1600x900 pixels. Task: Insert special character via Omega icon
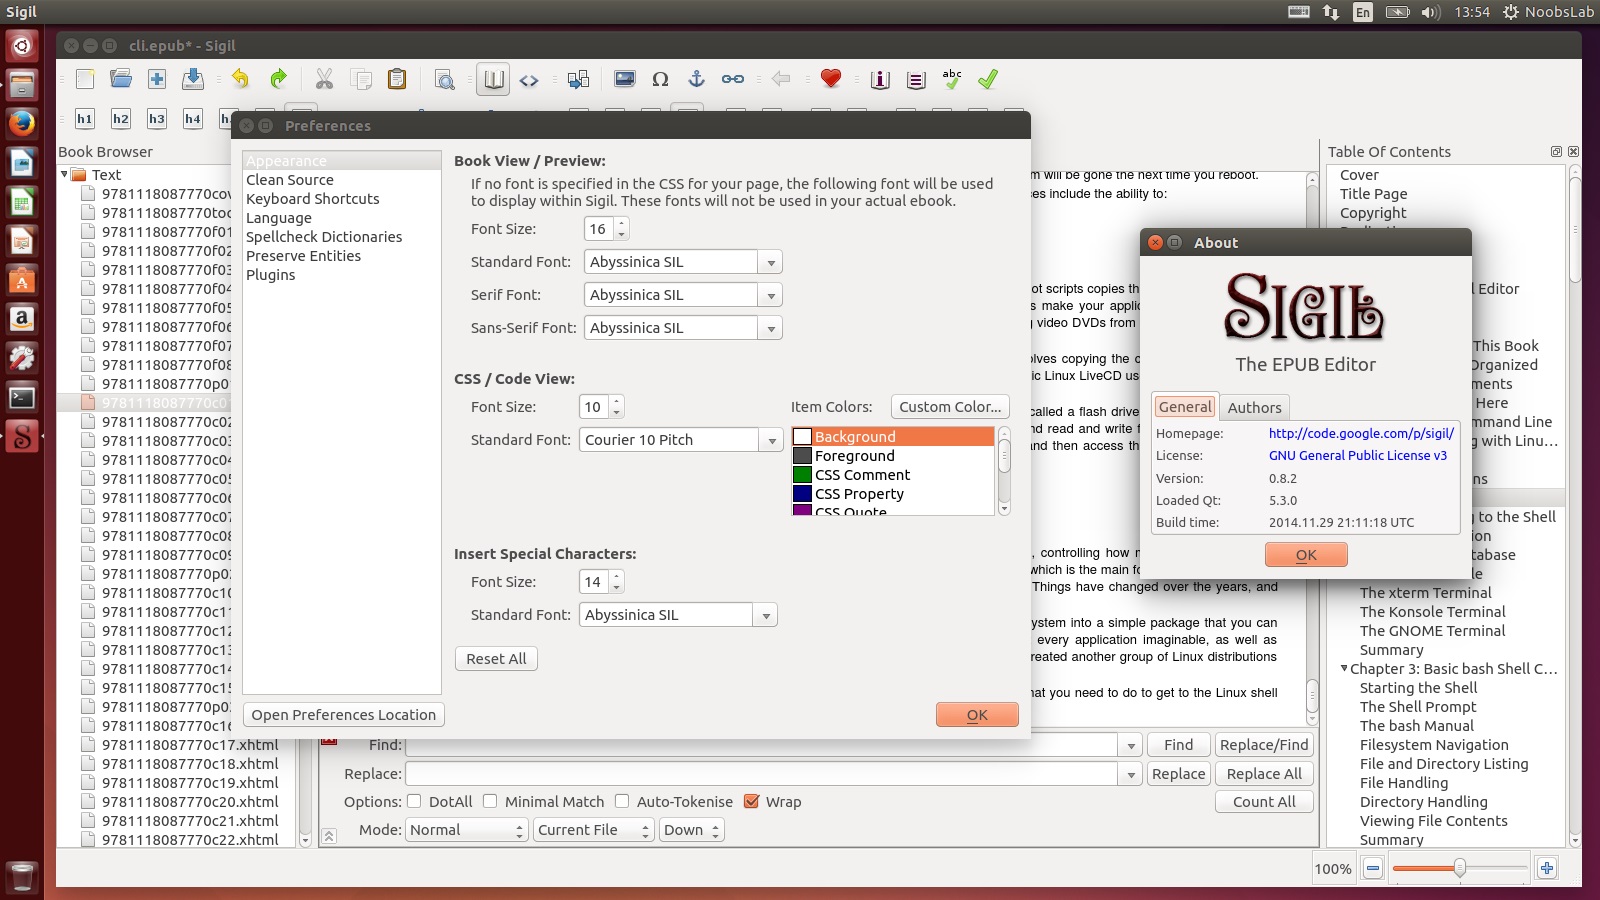660,79
